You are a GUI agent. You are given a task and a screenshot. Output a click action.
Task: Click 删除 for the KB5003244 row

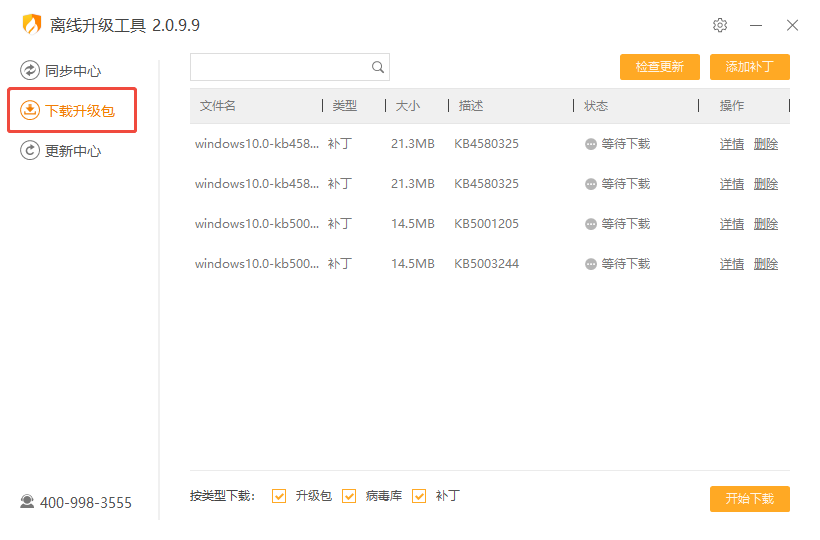tap(766, 264)
